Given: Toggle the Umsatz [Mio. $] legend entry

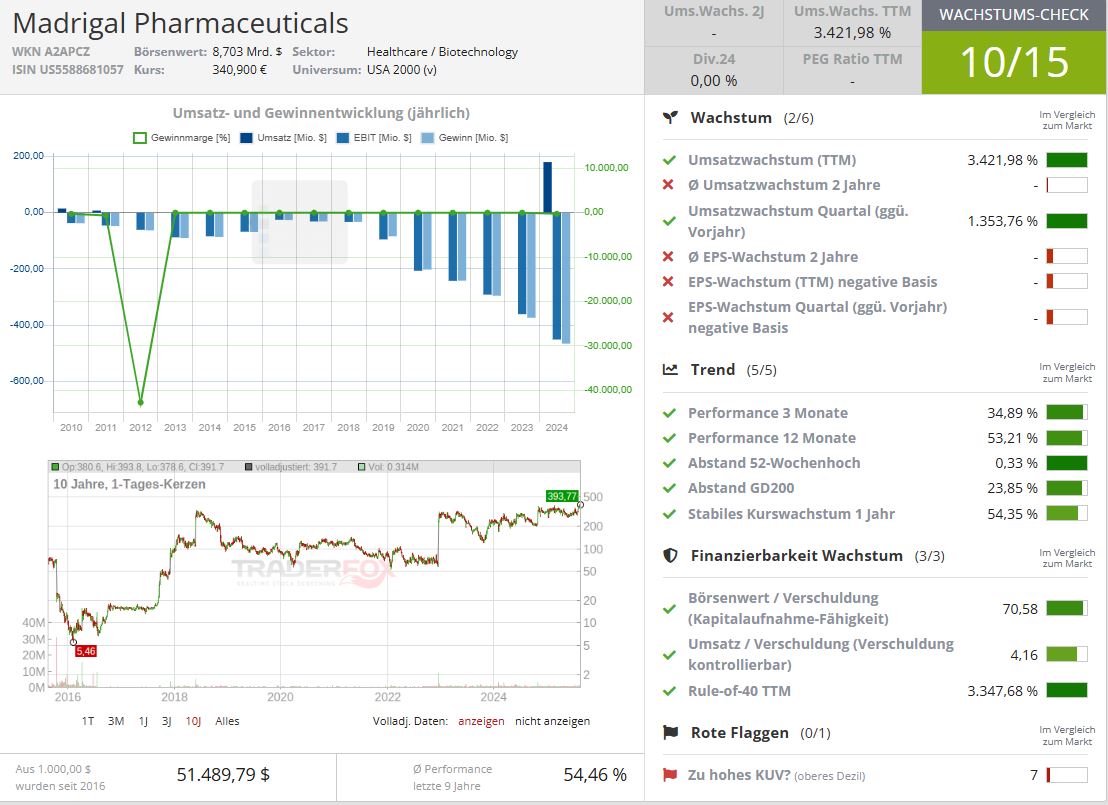Looking at the screenshot, I should point(283,138).
